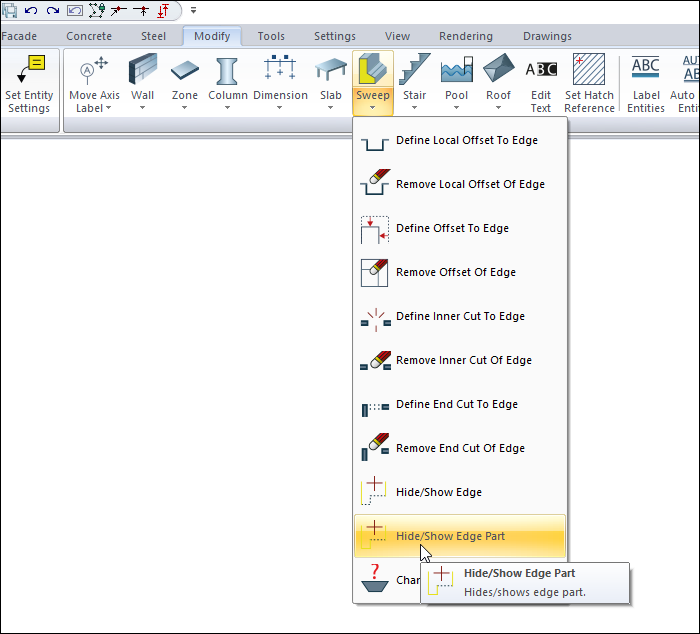Choose Remove Inner Cut Of Edge

(x=460, y=360)
